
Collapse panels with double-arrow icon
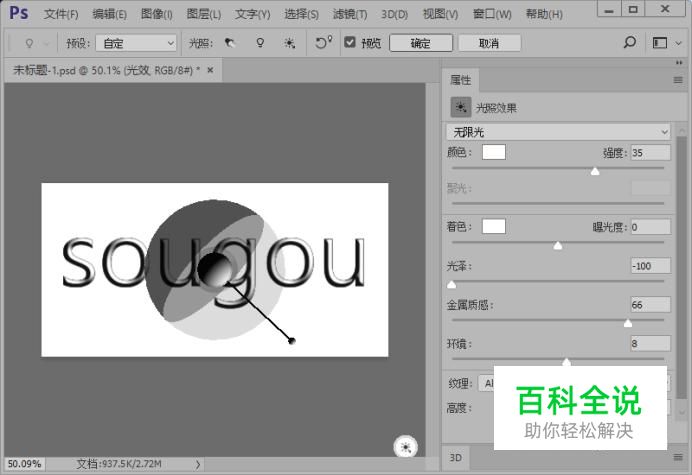click(679, 63)
